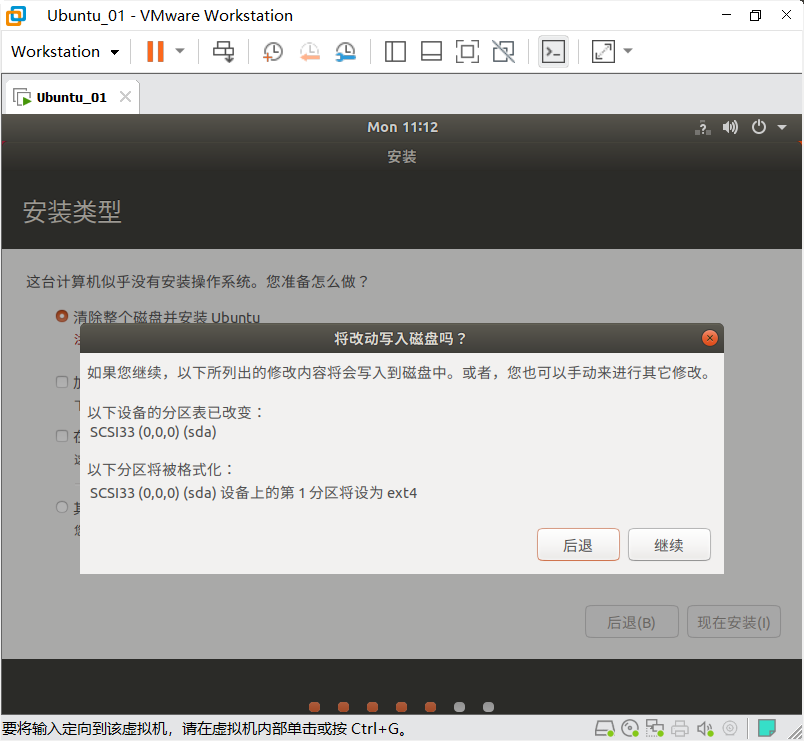Viewport: 804px width, 741px height.
Task: Click the message log status bar icon
Action: coord(767,728)
